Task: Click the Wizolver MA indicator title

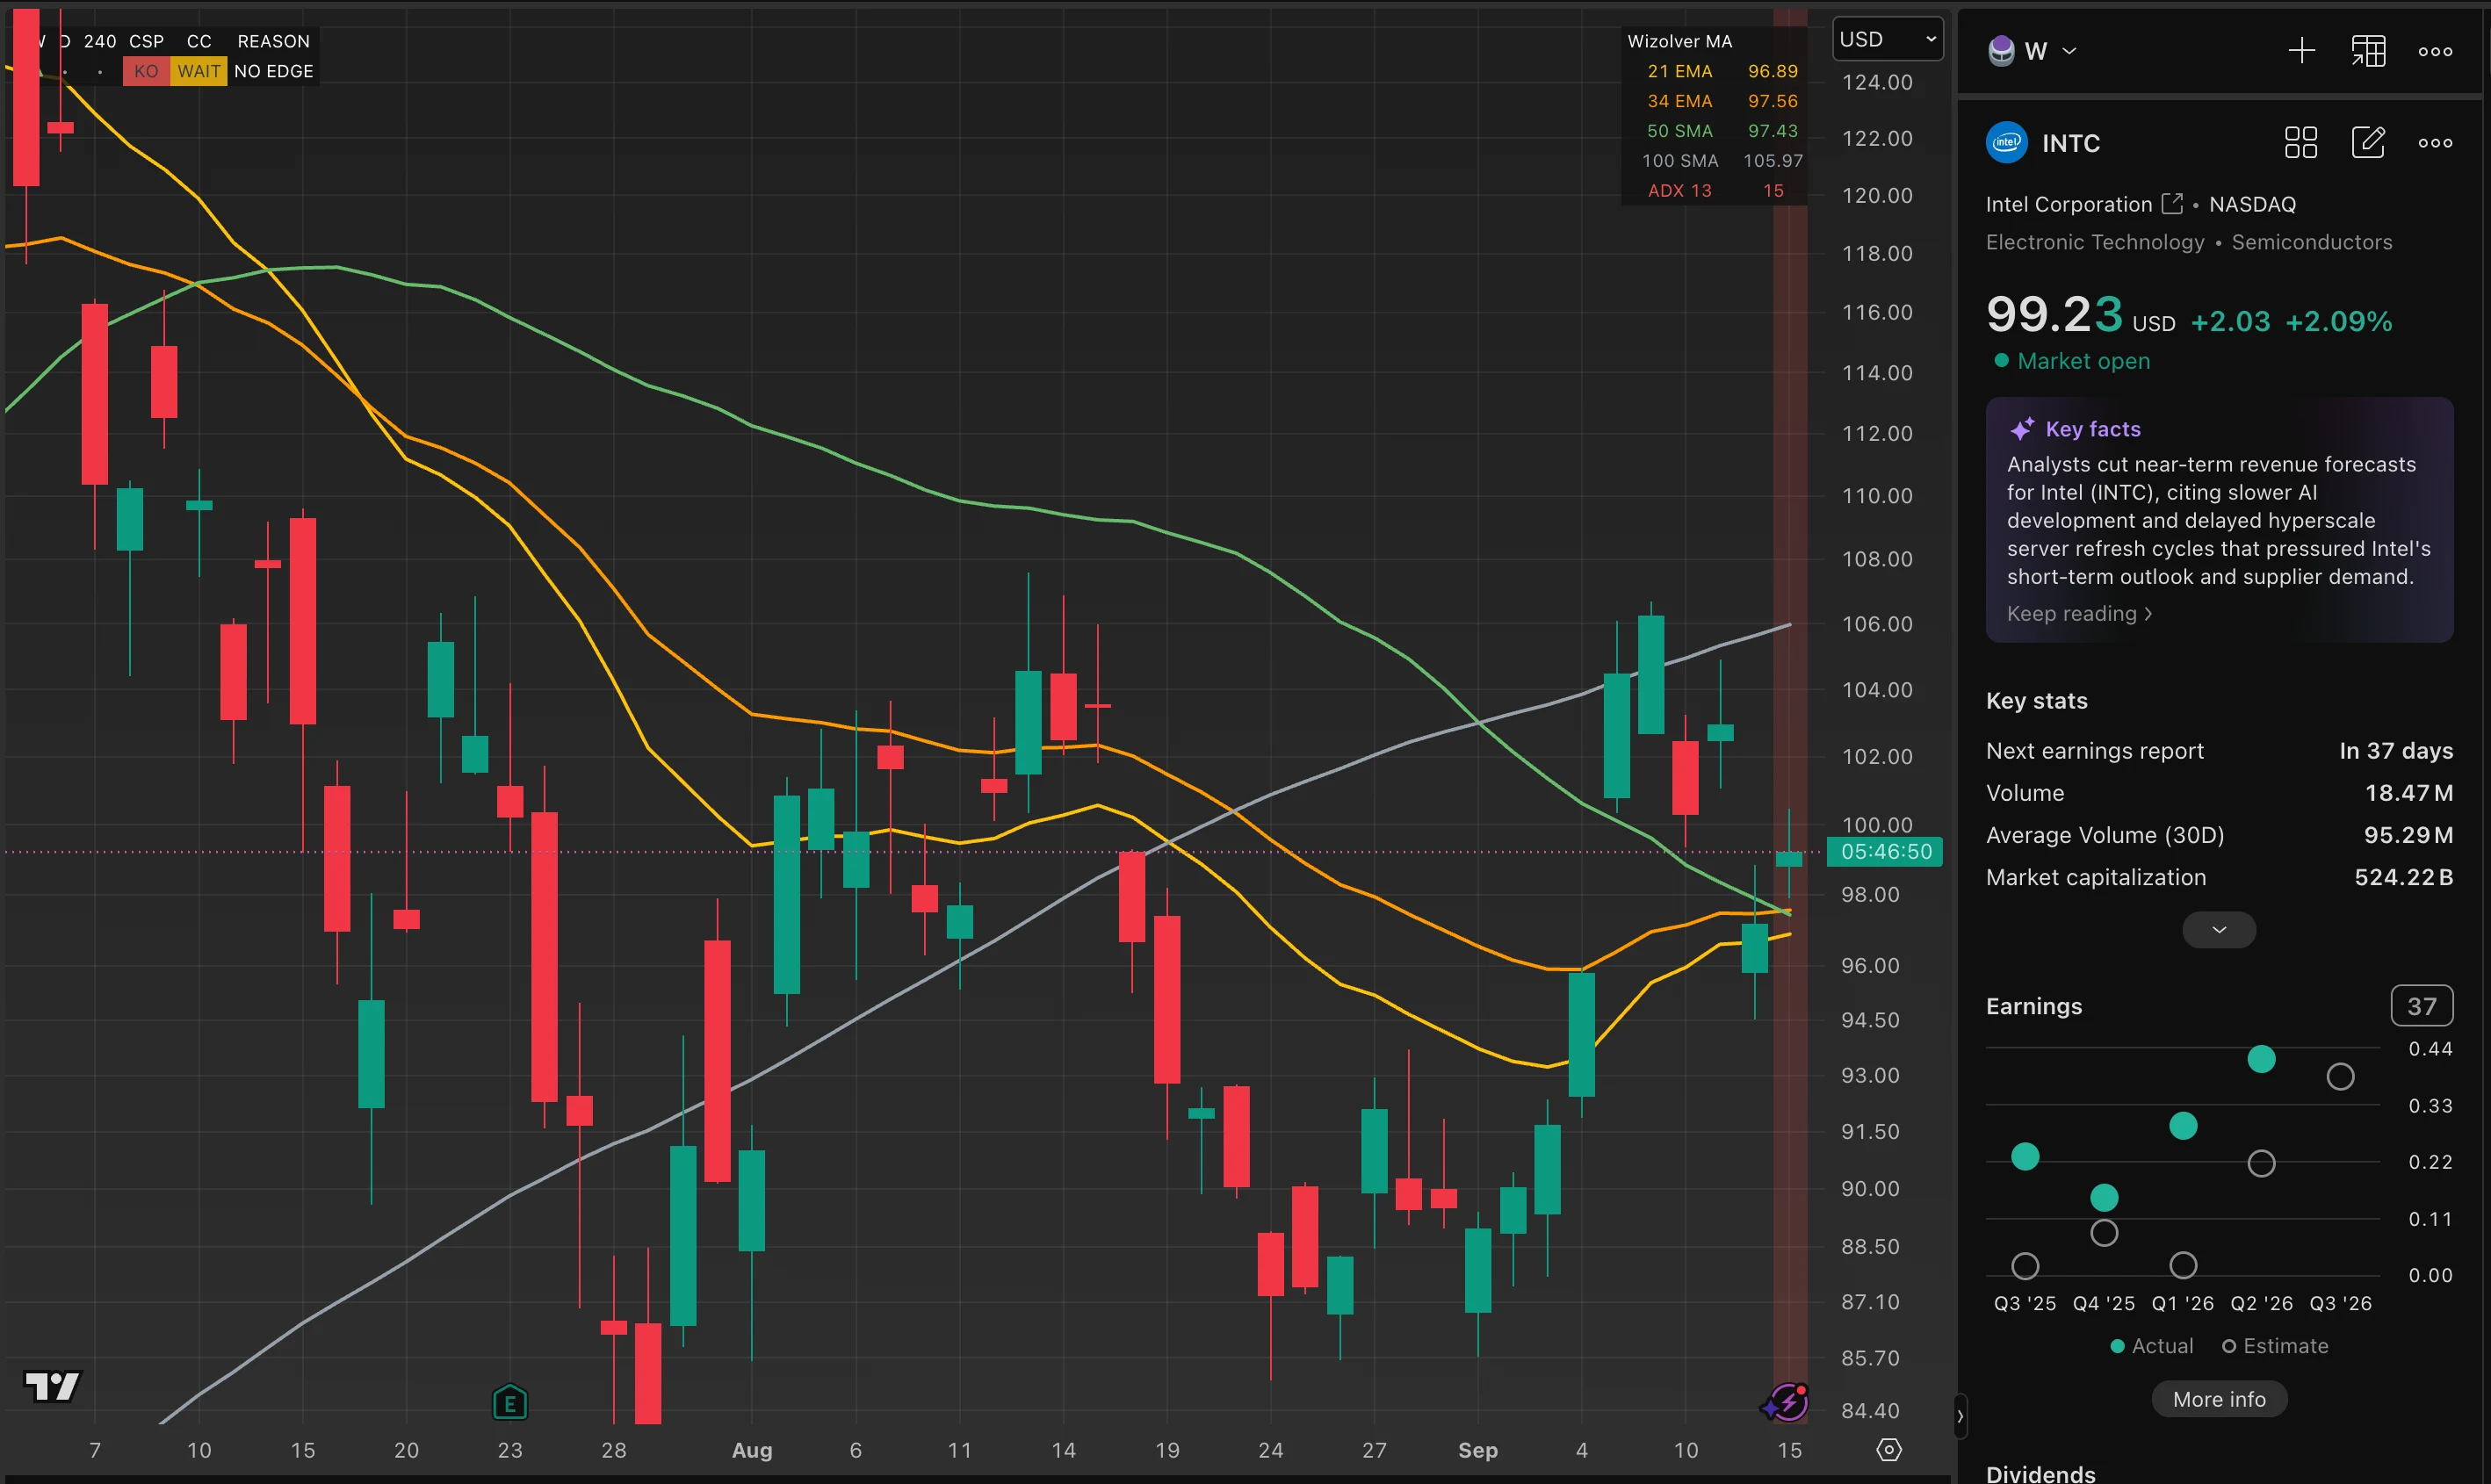Action: point(1679,41)
